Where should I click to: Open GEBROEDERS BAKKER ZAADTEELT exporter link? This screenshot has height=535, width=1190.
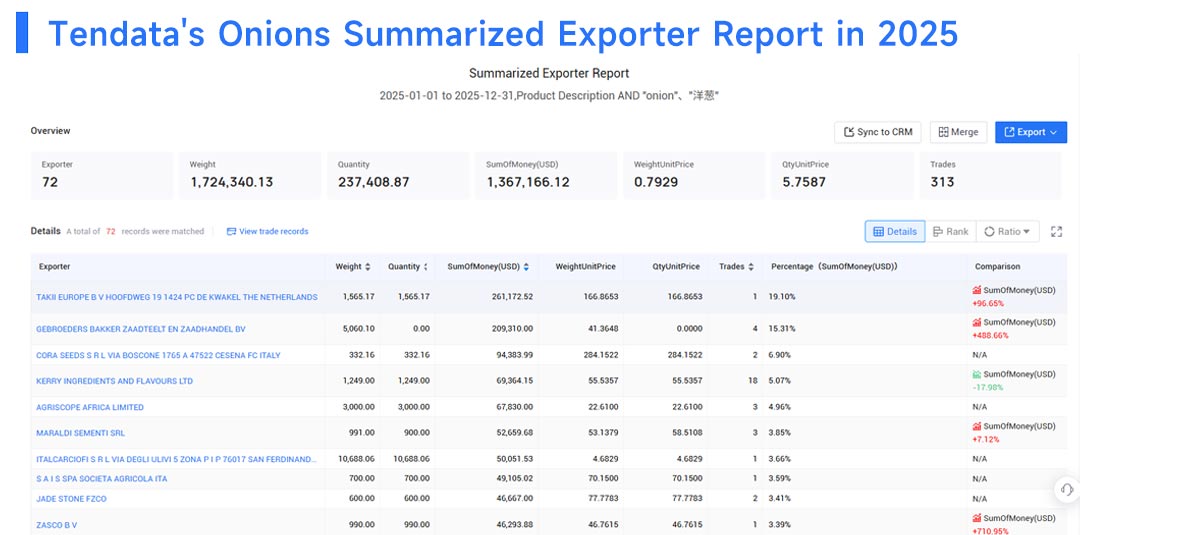pyautogui.click(x=140, y=329)
